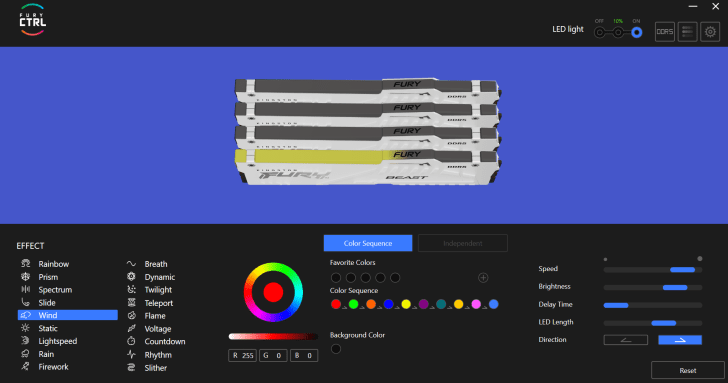Image resolution: width=728 pixels, height=383 pixels.
Task: Select teal color in Color Sequence
Action: (441, 304)
